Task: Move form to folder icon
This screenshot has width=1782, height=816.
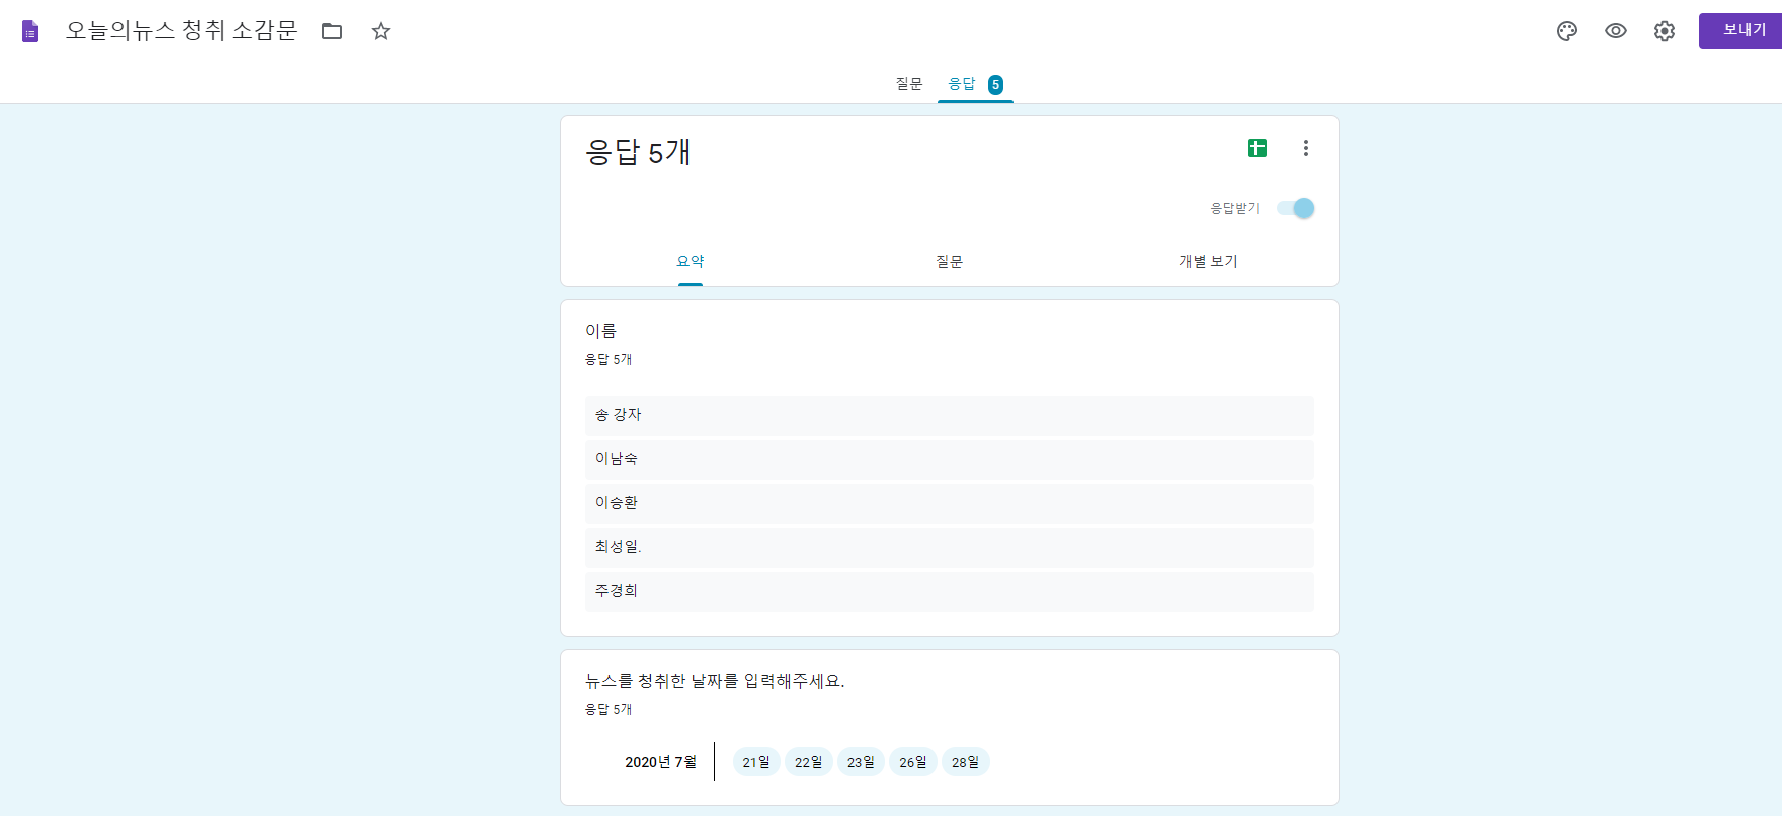Action: 332,31
